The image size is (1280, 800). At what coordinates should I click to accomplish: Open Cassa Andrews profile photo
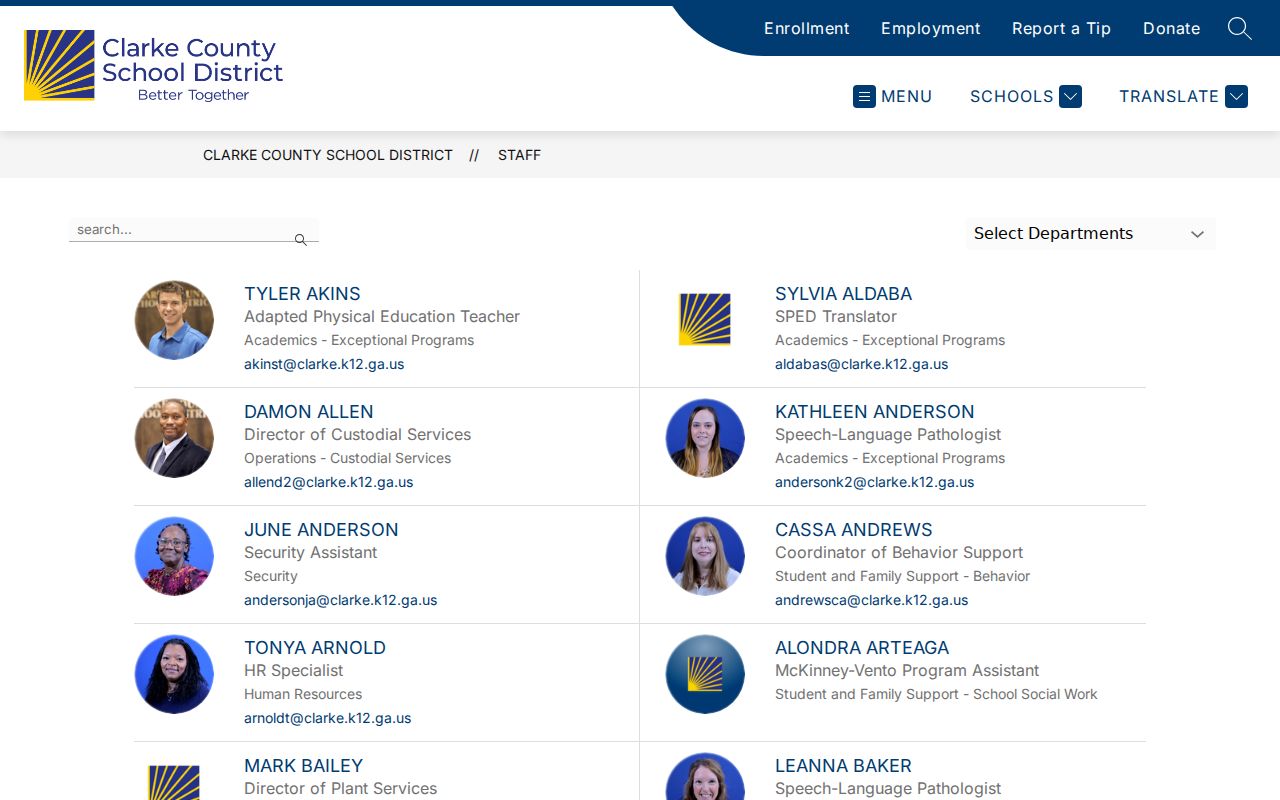click(x=705, y=556)
